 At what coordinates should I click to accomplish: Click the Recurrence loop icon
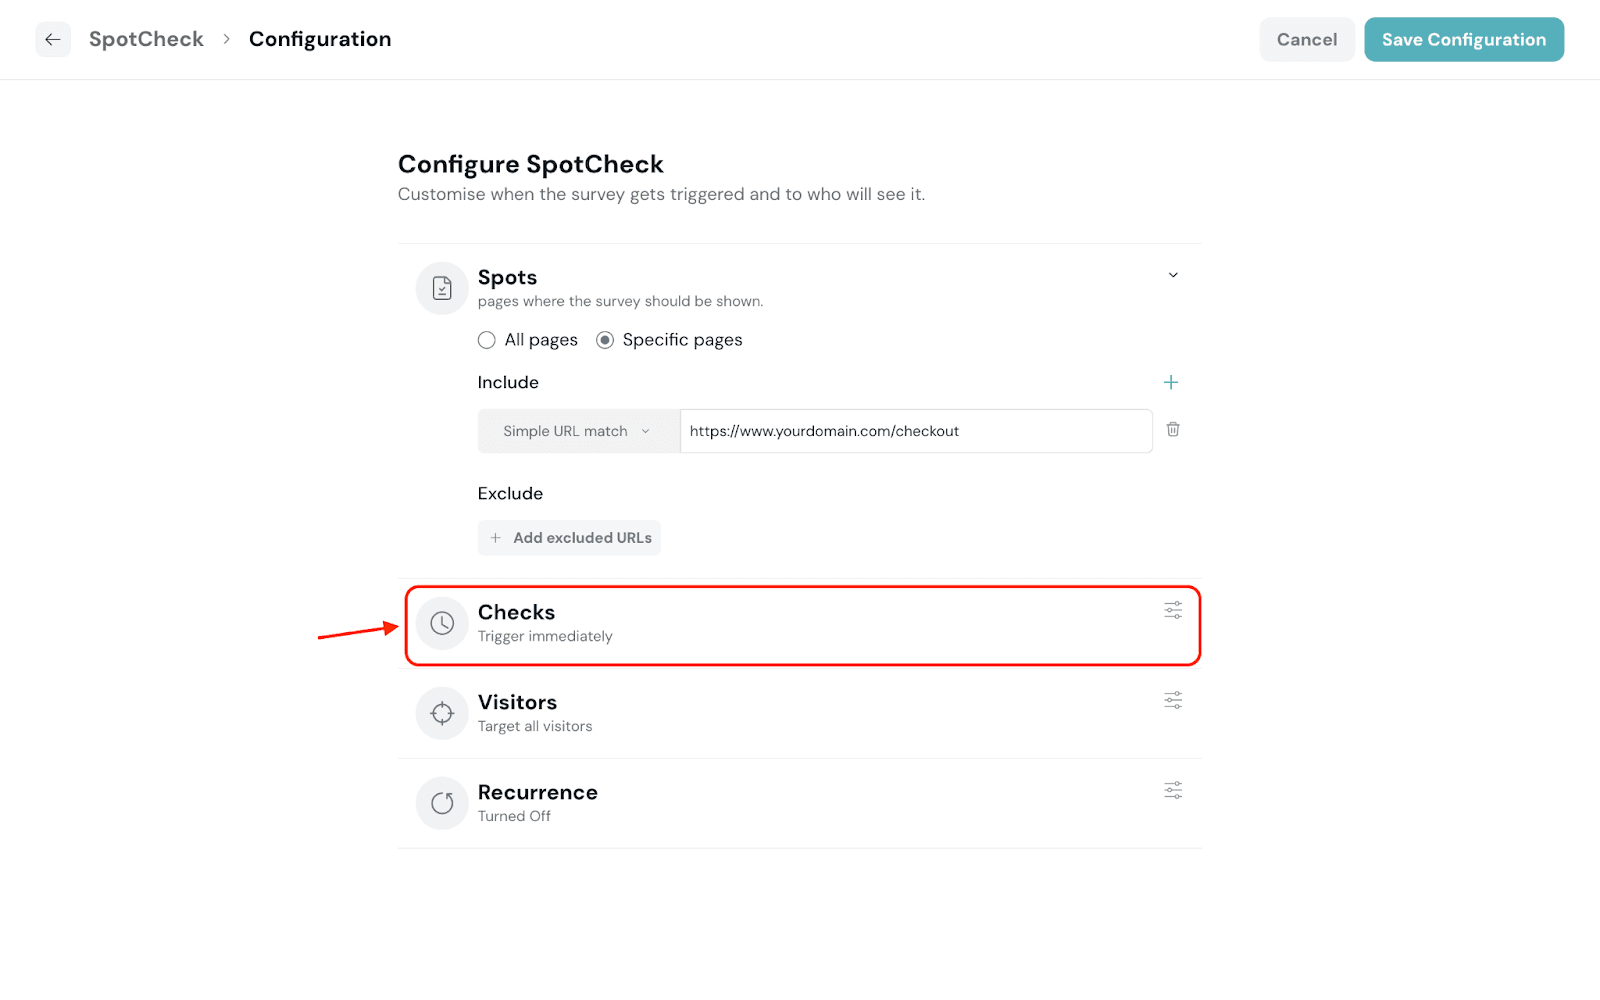[442, 803]
